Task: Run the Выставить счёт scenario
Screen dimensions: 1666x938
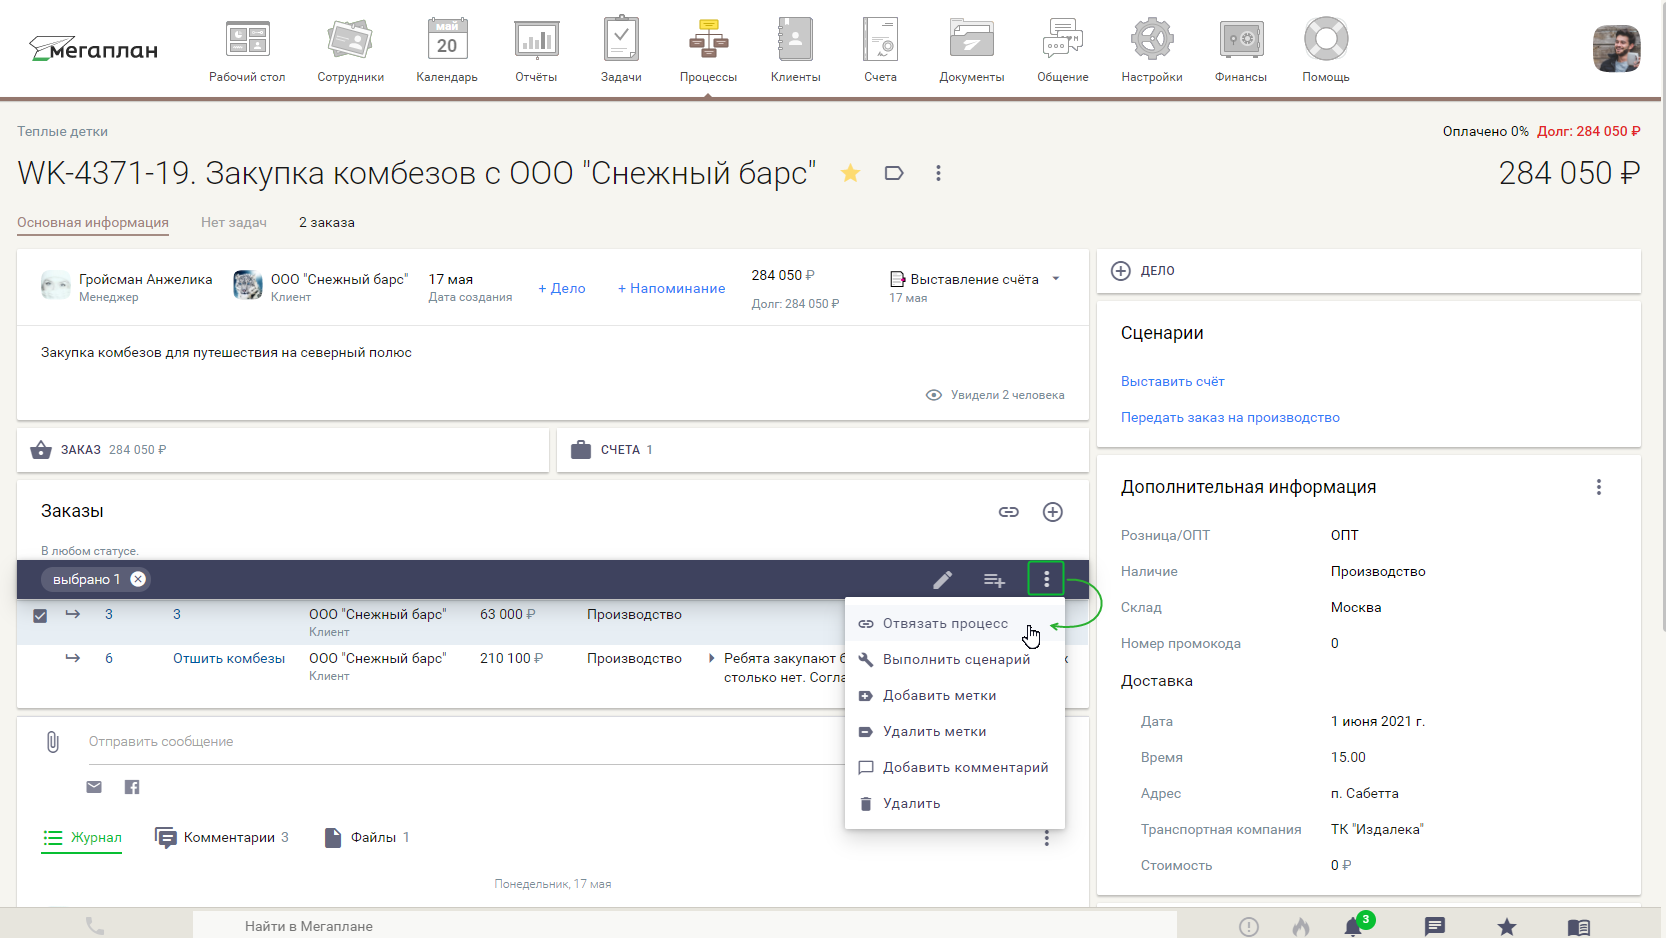Action: coord(1172,381)
